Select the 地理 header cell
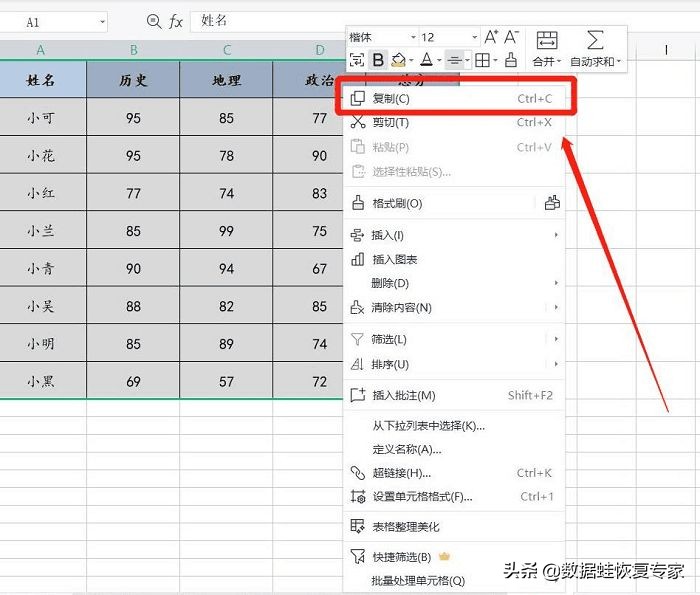 226,79
